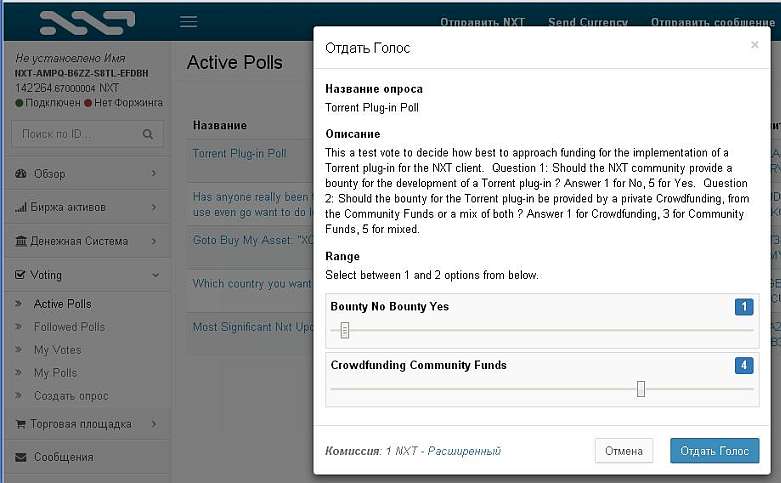
Task: Click the Отдать Голос submit button
Action: pyautogui.click(x=714, y=451)
